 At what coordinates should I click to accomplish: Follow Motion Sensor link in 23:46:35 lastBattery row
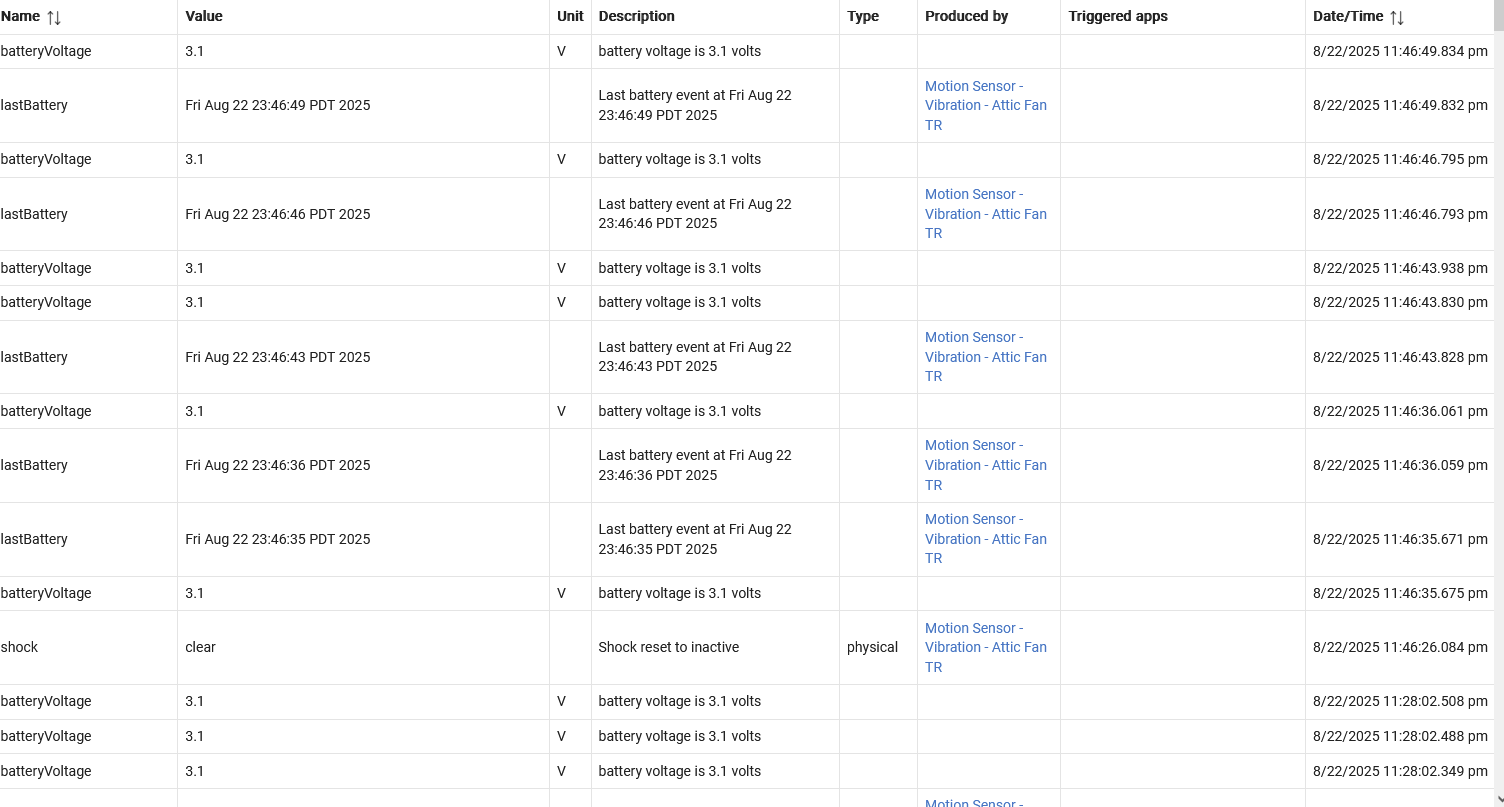[x=985, y=539]
